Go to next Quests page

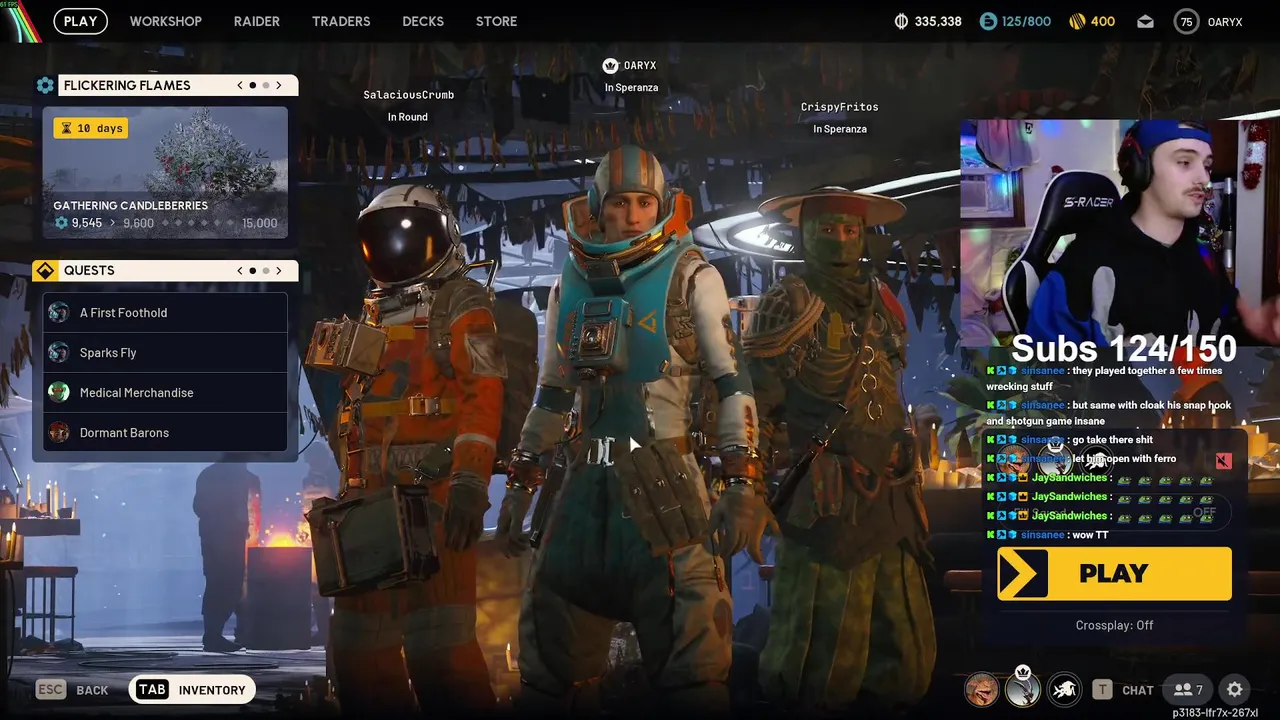point(278,270)
